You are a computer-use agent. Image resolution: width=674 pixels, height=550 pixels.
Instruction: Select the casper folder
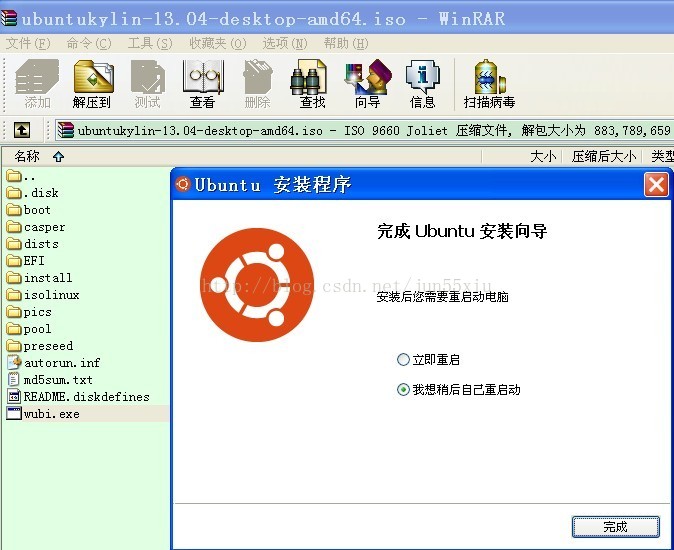coord(36,227)
